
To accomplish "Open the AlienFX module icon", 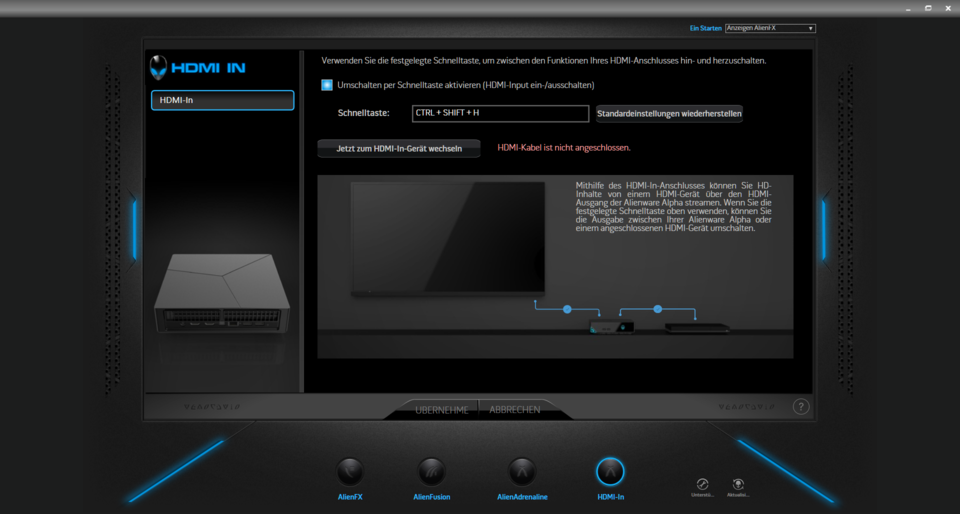I will 350,472.
